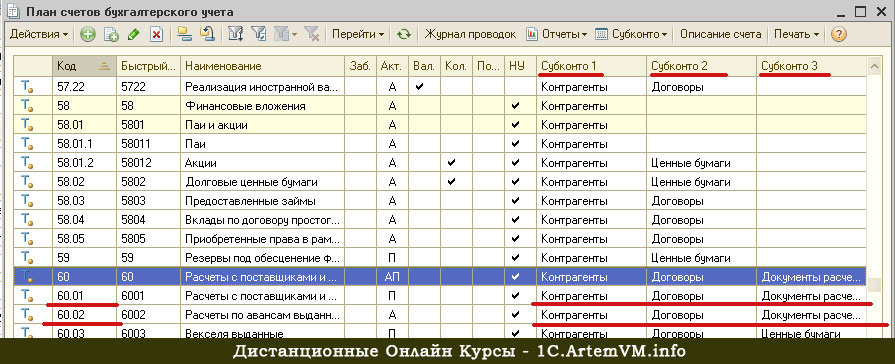Image resolution: width=895 pixels, height=364 pixels.
Task: Click Кол. column header
Action: (x=455, y=66)
